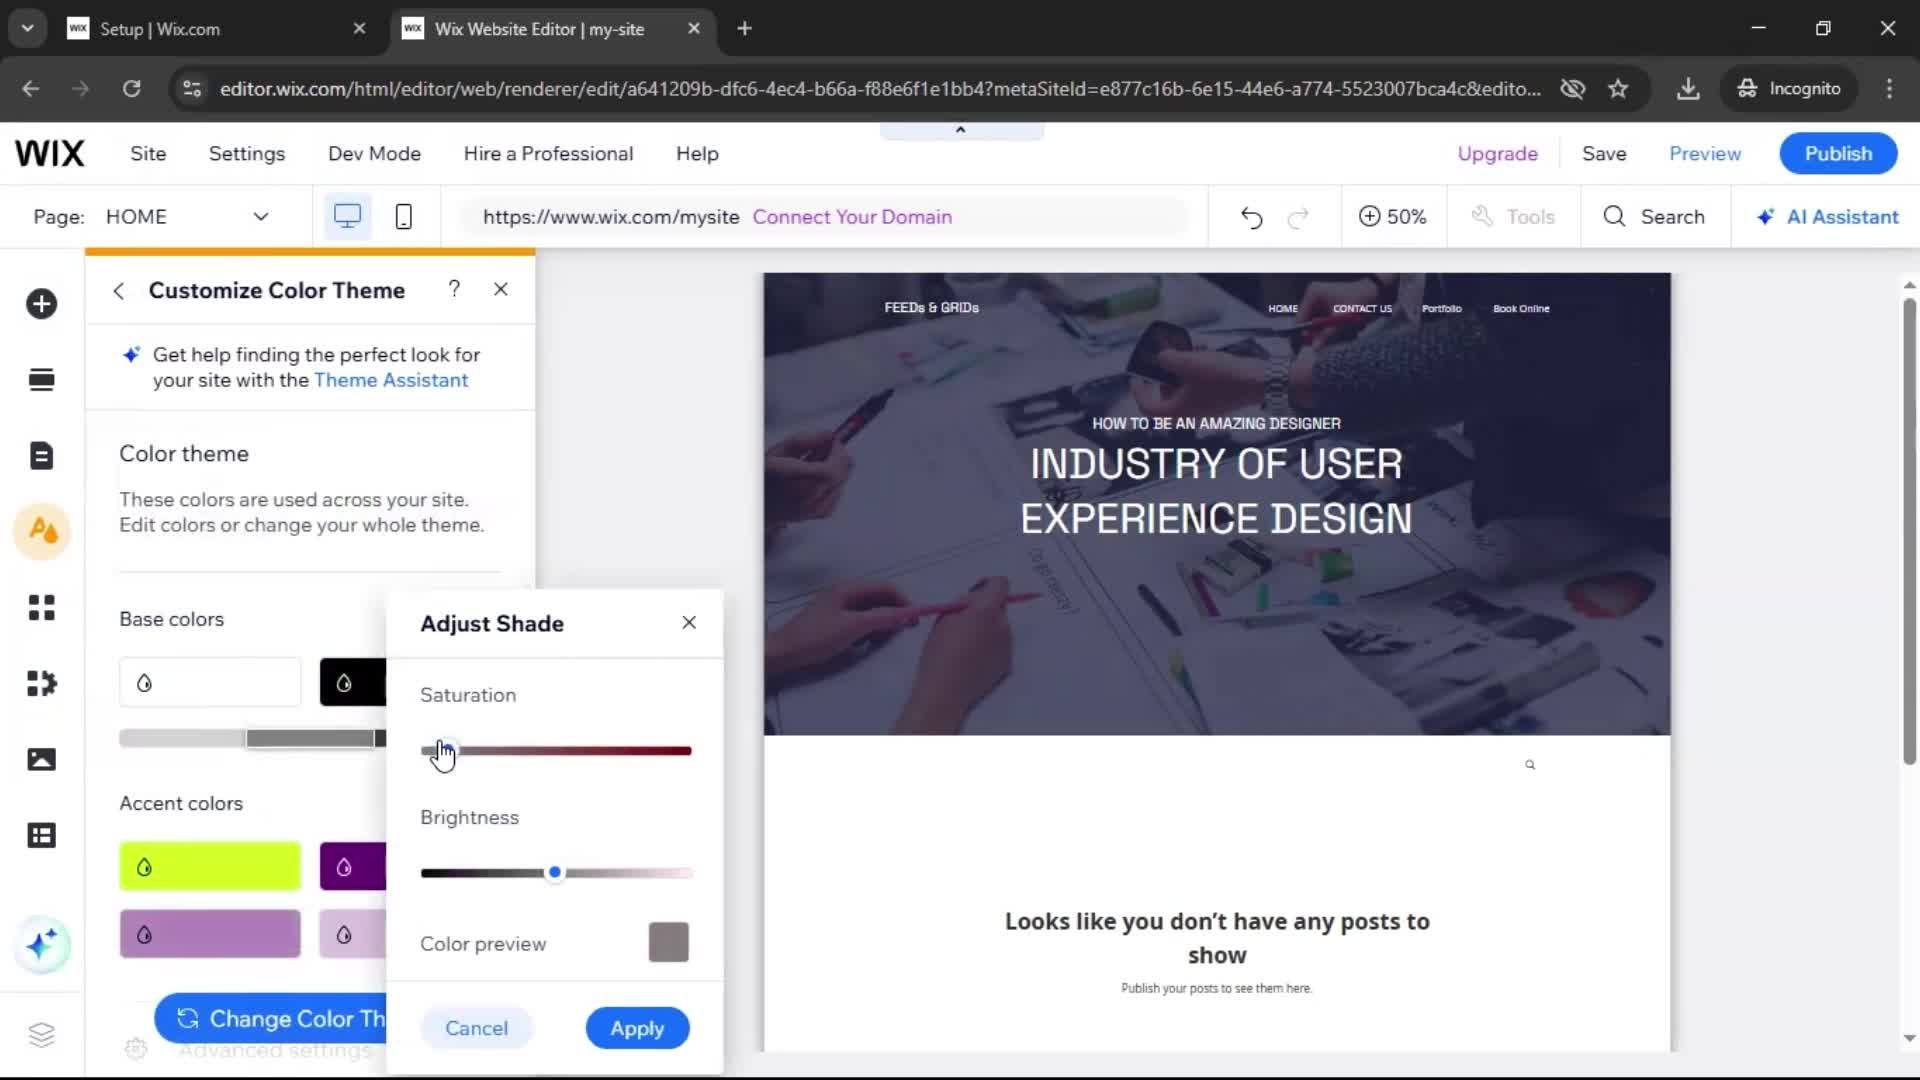
Task: Click Preview in the top bar
Action: [1705, 154]
